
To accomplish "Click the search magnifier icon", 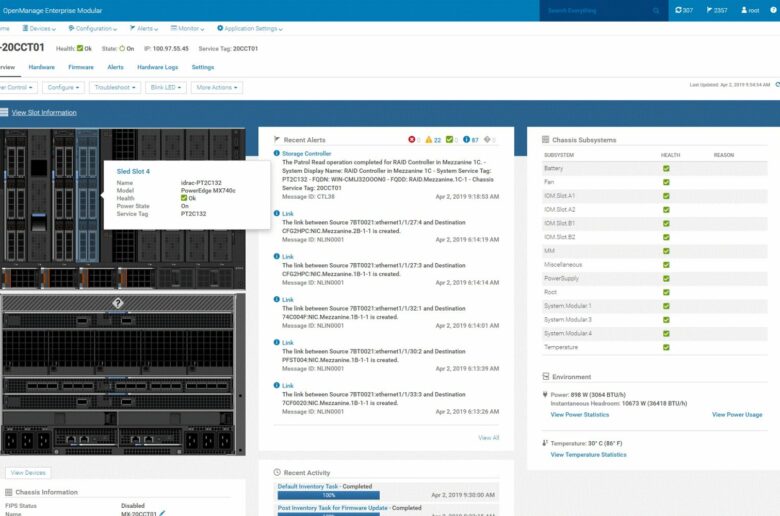I will point(656,10).
